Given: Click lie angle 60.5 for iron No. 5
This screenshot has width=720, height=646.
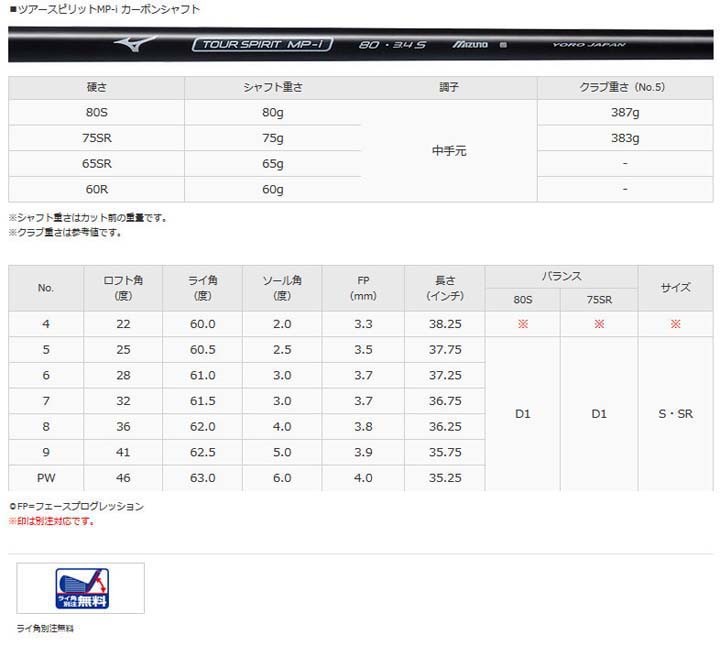Looking at the screenshot, I should coord(202,350).
